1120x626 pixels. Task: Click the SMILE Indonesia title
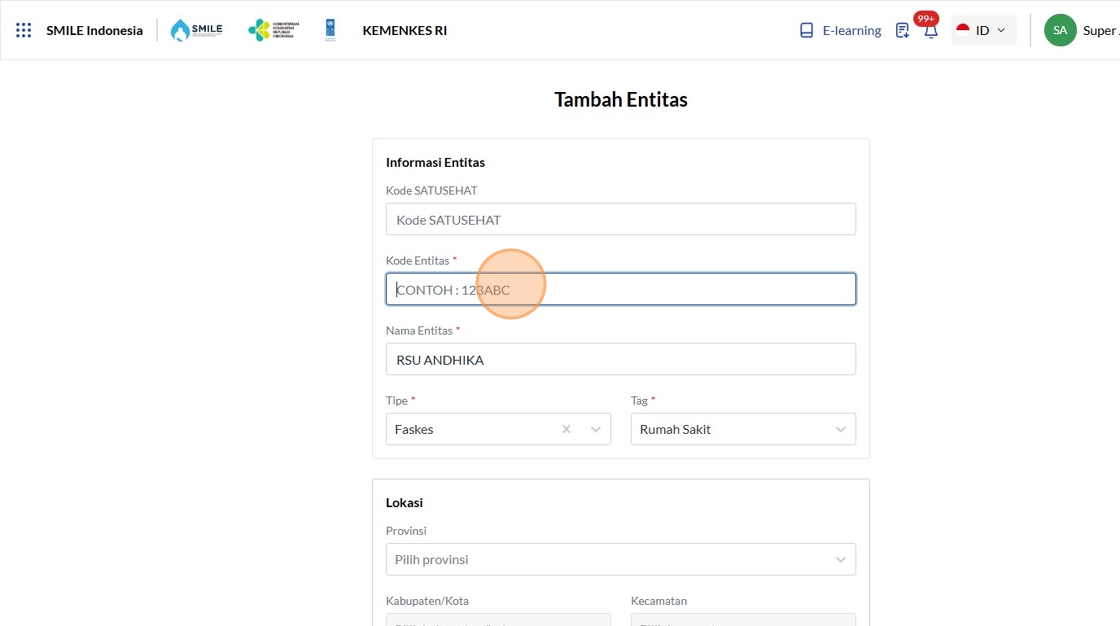pyautogui.click(x=94, y=30)
